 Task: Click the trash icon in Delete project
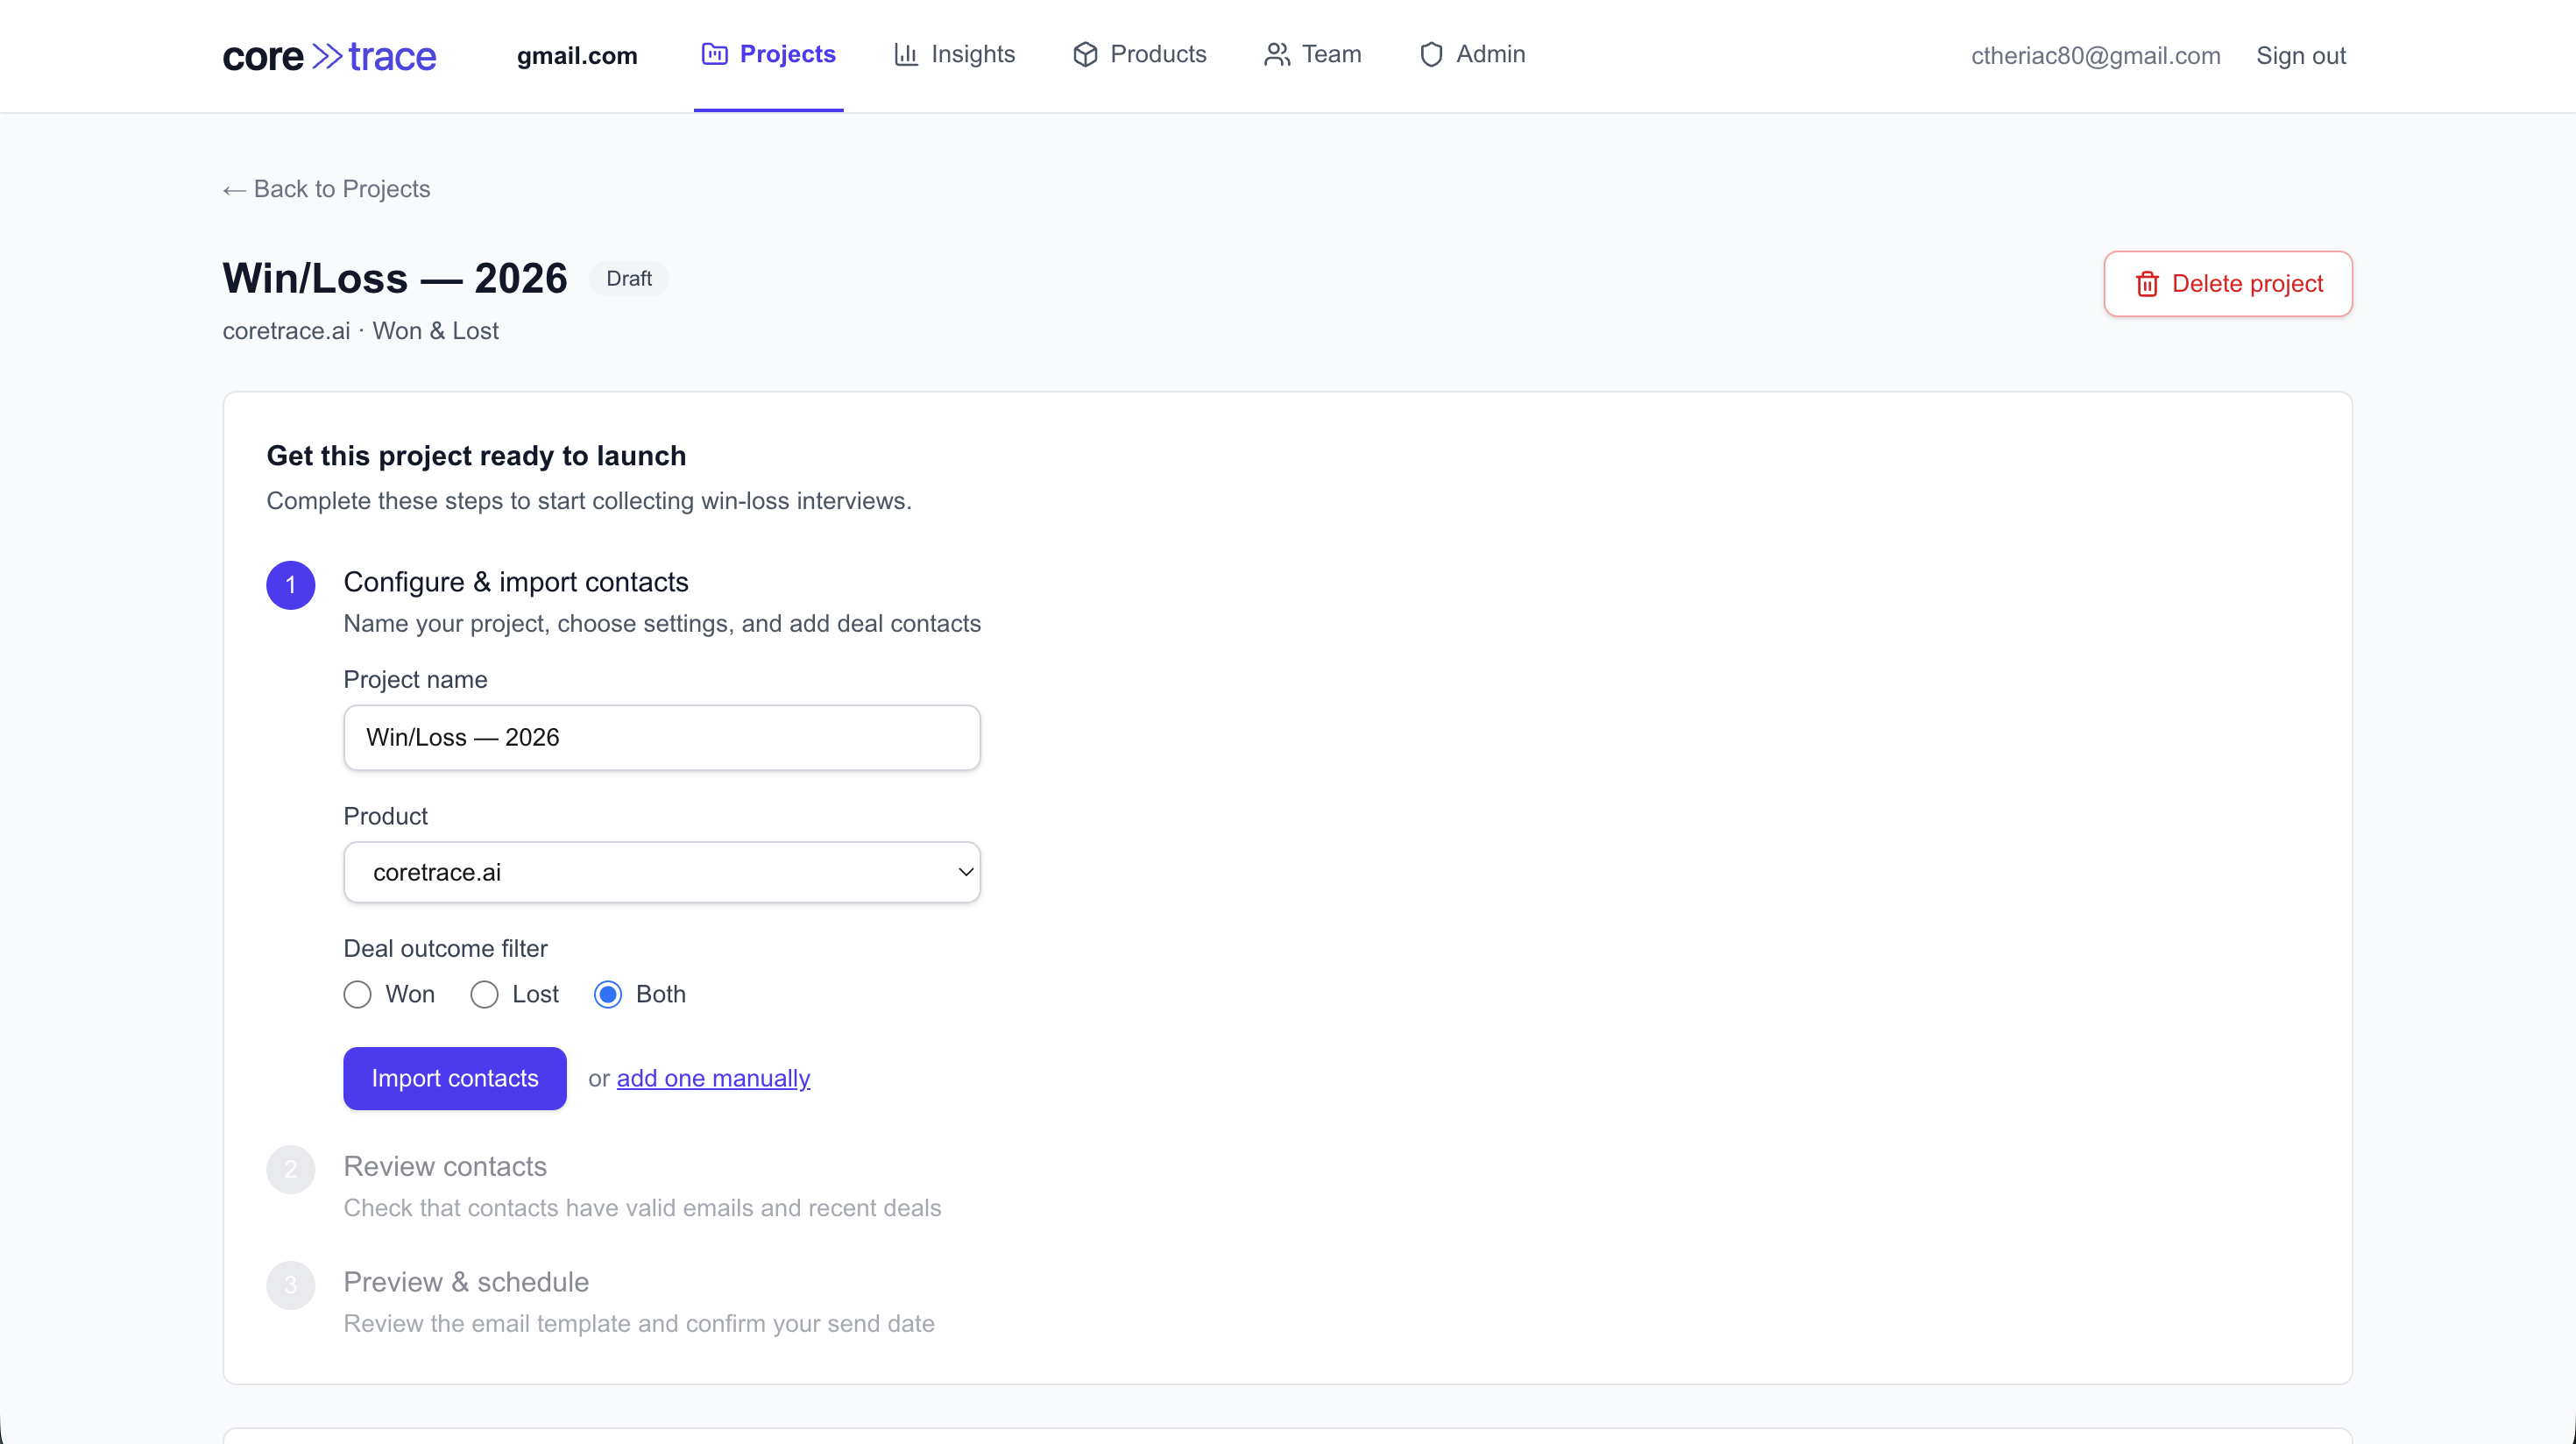tap(2148, 284)
